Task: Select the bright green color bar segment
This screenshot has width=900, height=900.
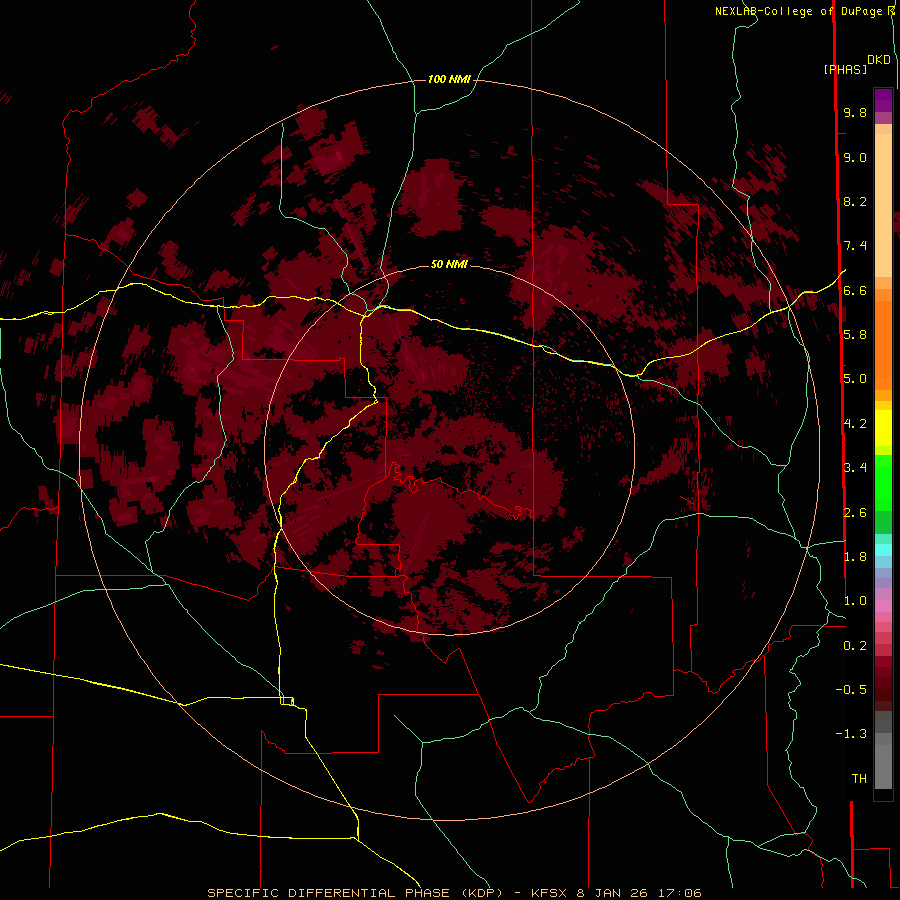Action: tap(883, 483)
